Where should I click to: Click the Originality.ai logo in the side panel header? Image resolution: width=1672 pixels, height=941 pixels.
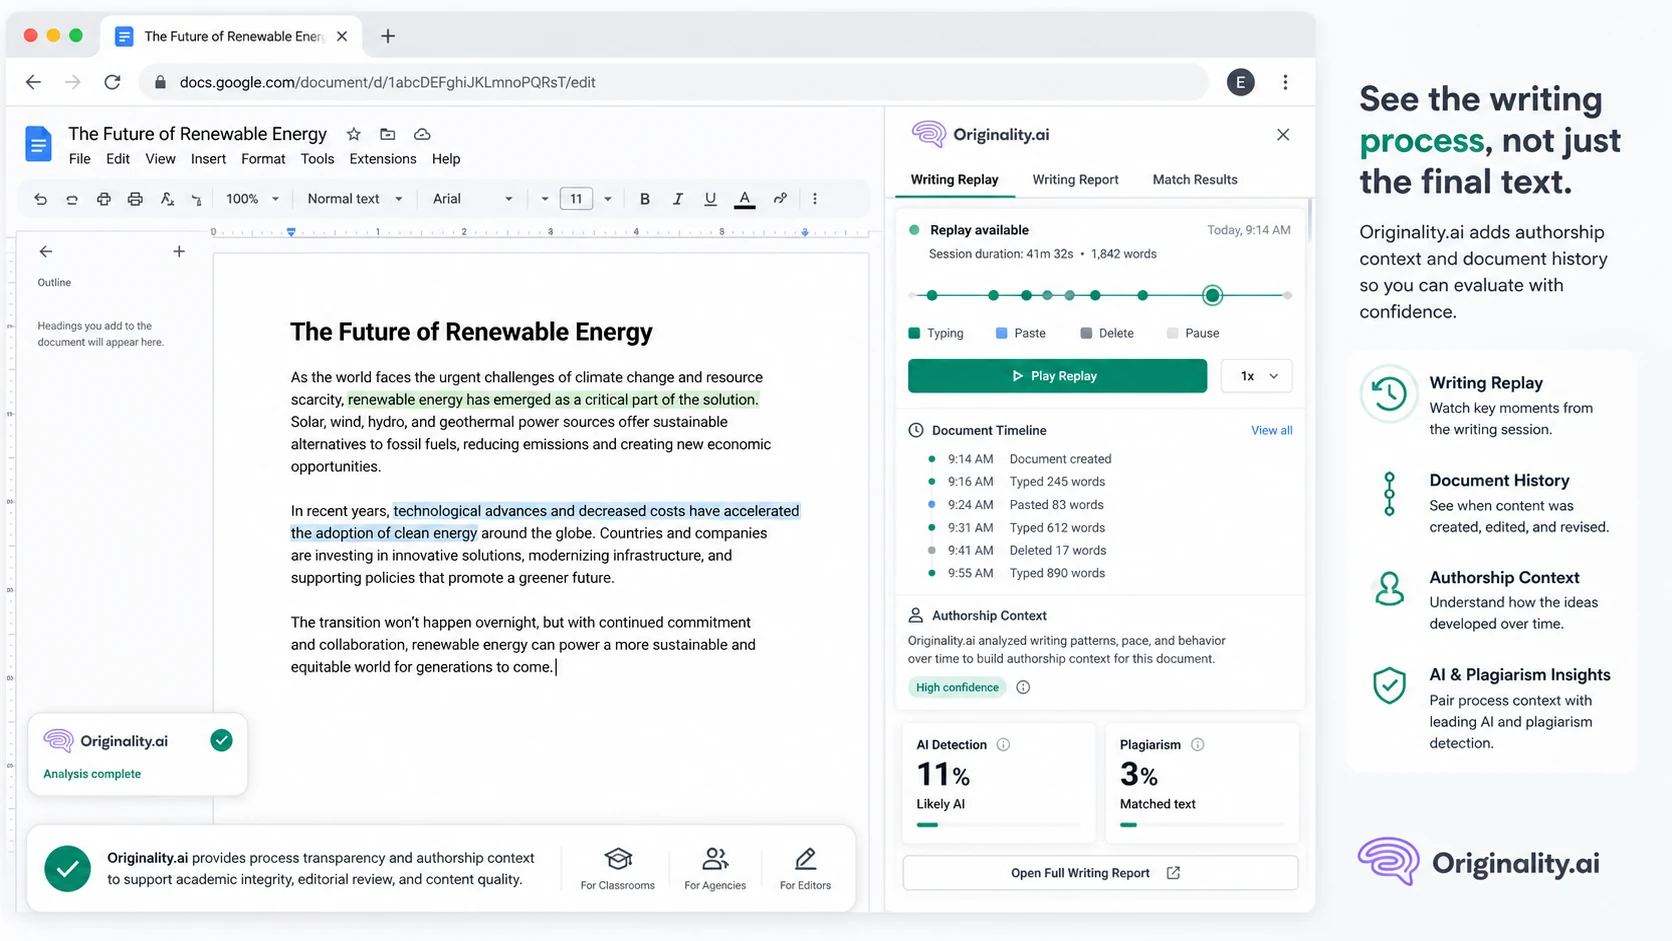(980, 134)
